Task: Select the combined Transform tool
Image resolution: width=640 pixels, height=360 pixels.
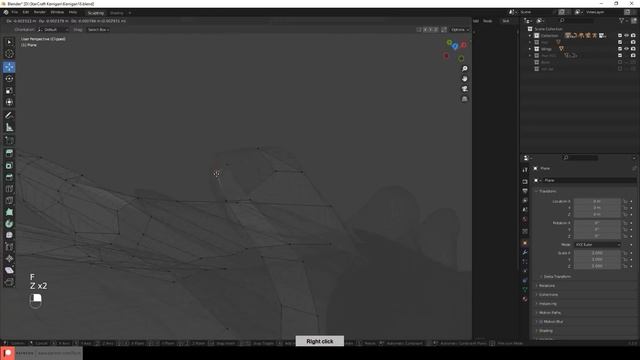Action: tap(9, 102)
